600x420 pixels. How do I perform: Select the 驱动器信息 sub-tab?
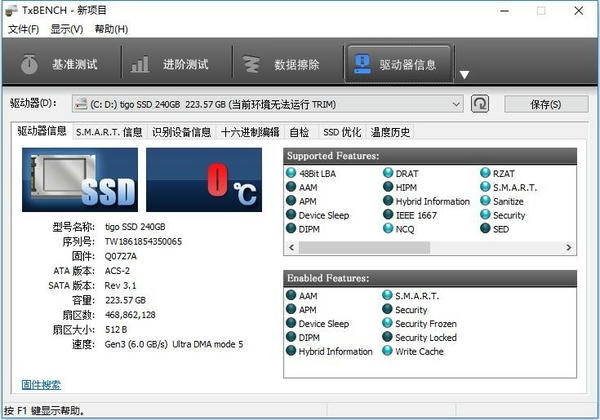tap(42, 131)
